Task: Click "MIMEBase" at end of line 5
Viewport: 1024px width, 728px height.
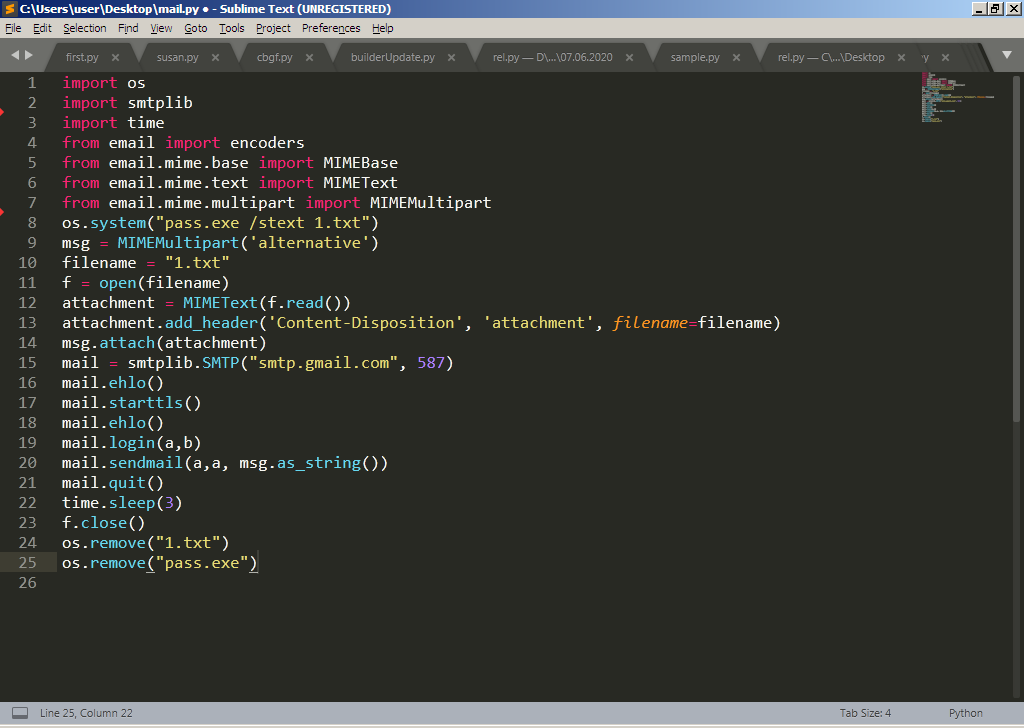Action: point(360,163)
